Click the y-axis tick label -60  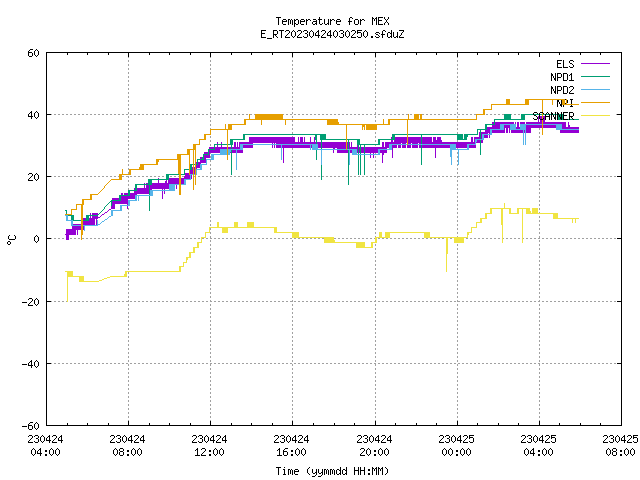(x=31, y=426)
